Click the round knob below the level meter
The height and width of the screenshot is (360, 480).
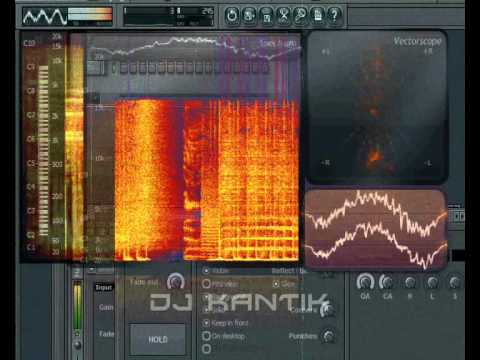click(x=77, y=345)
